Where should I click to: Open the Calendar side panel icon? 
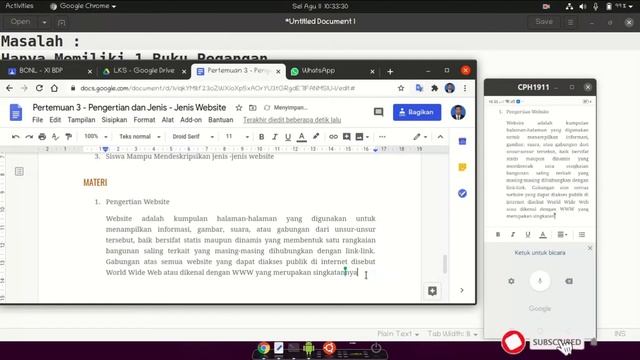[462, 141]
